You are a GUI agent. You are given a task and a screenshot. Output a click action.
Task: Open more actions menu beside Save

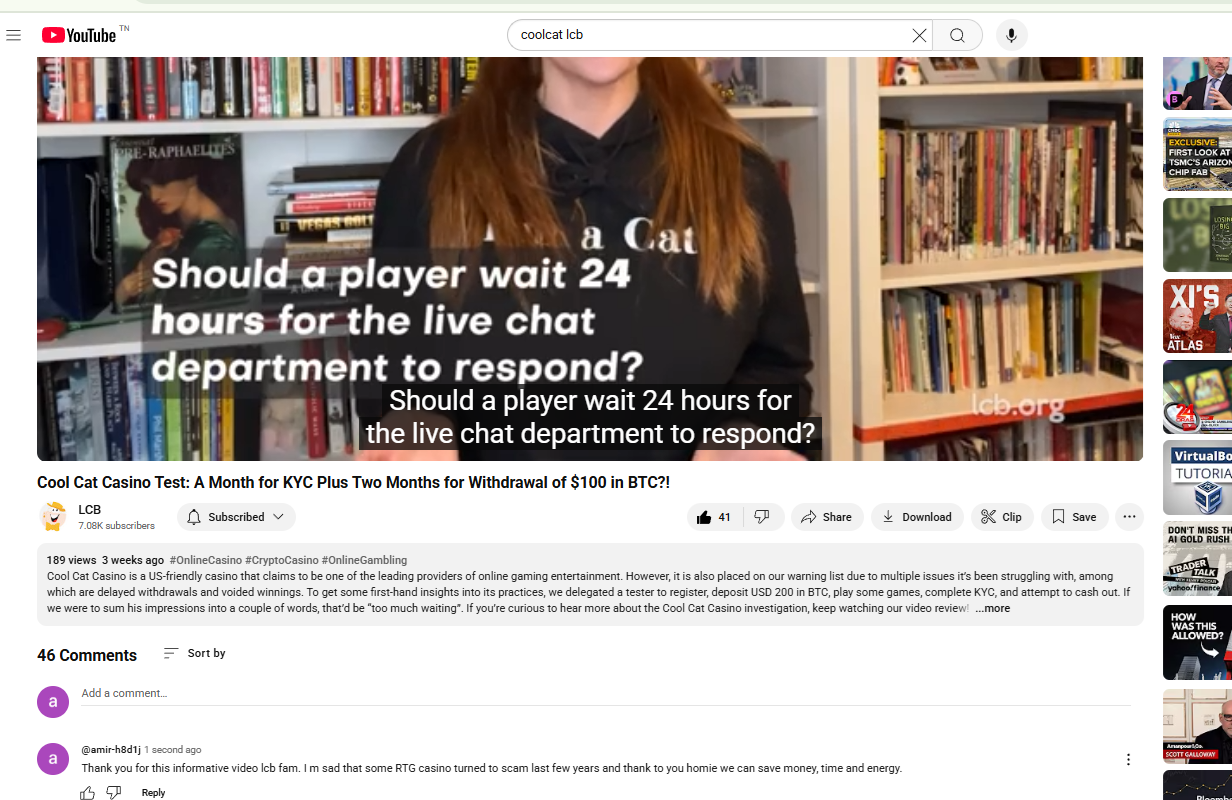click(x=1129, y=517)
